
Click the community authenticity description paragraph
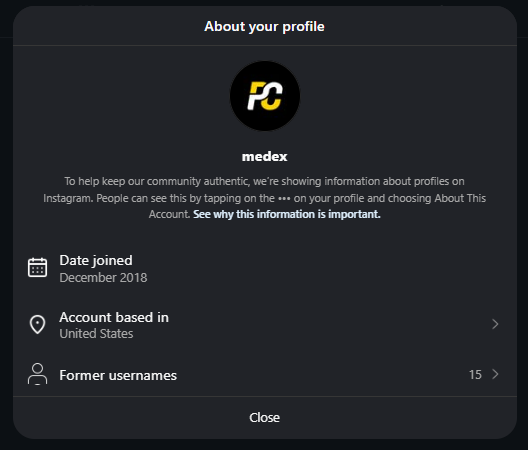click(x=265, y=198)
